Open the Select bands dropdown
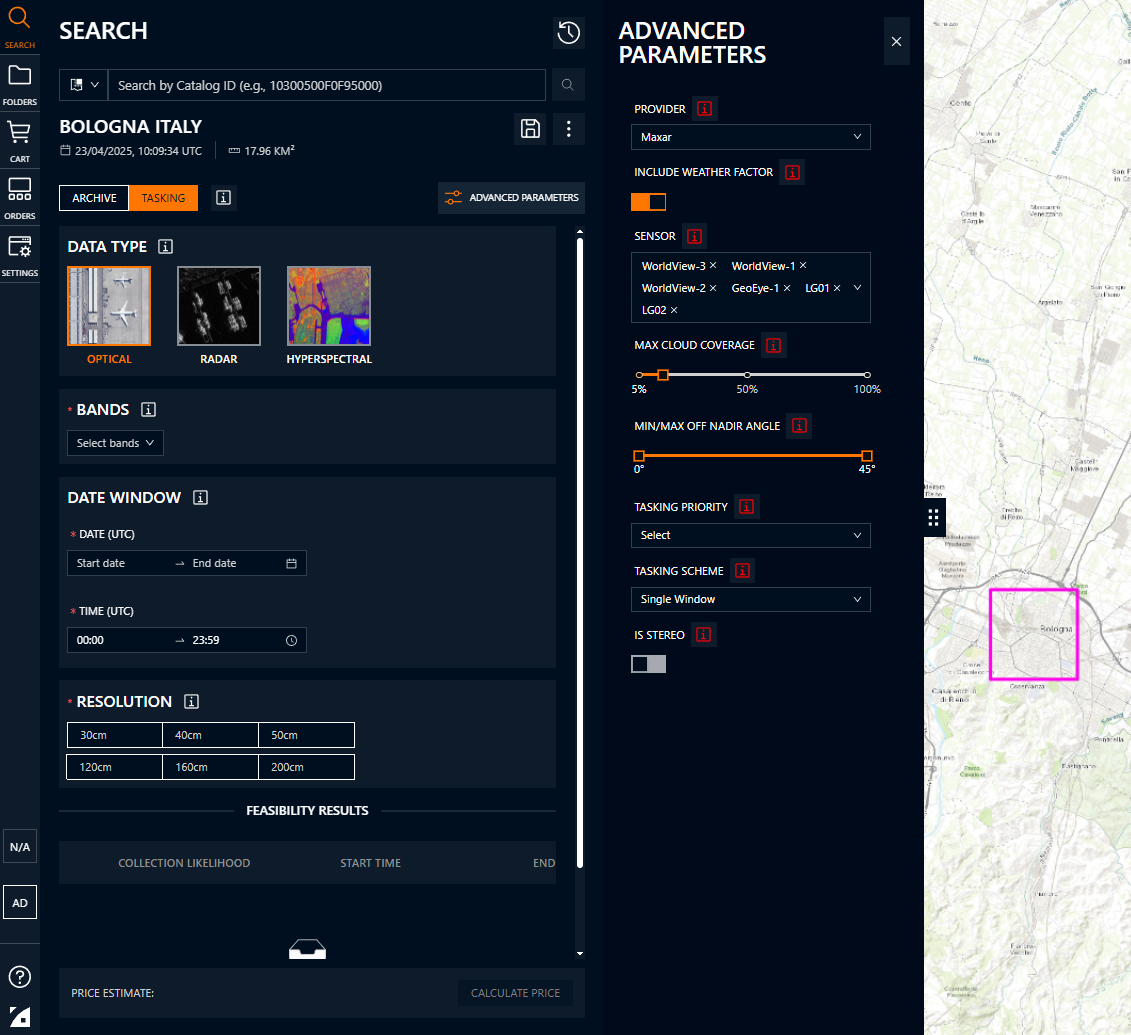 tap(115, 443)
